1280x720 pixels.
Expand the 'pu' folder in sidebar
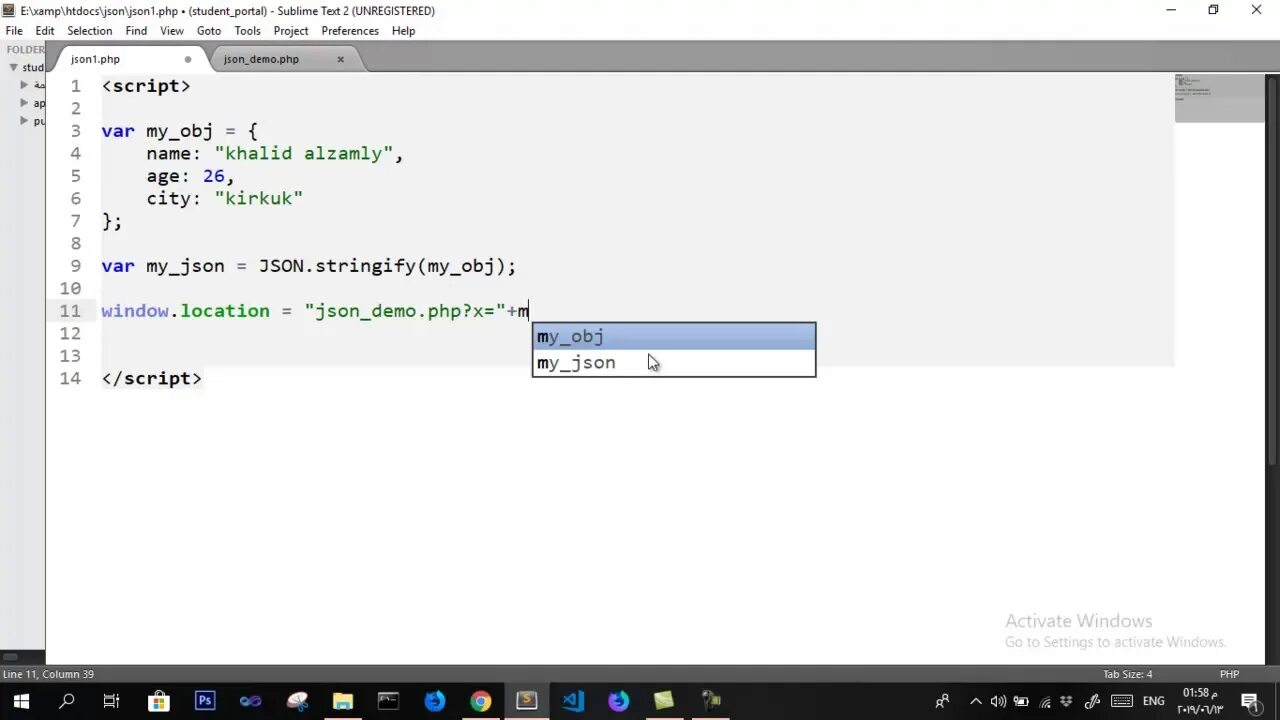[x=24, y=121]
